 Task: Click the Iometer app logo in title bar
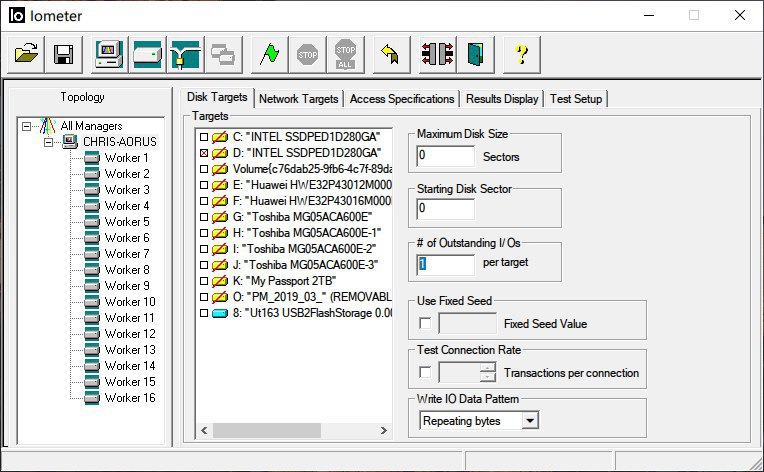point(17,15)
